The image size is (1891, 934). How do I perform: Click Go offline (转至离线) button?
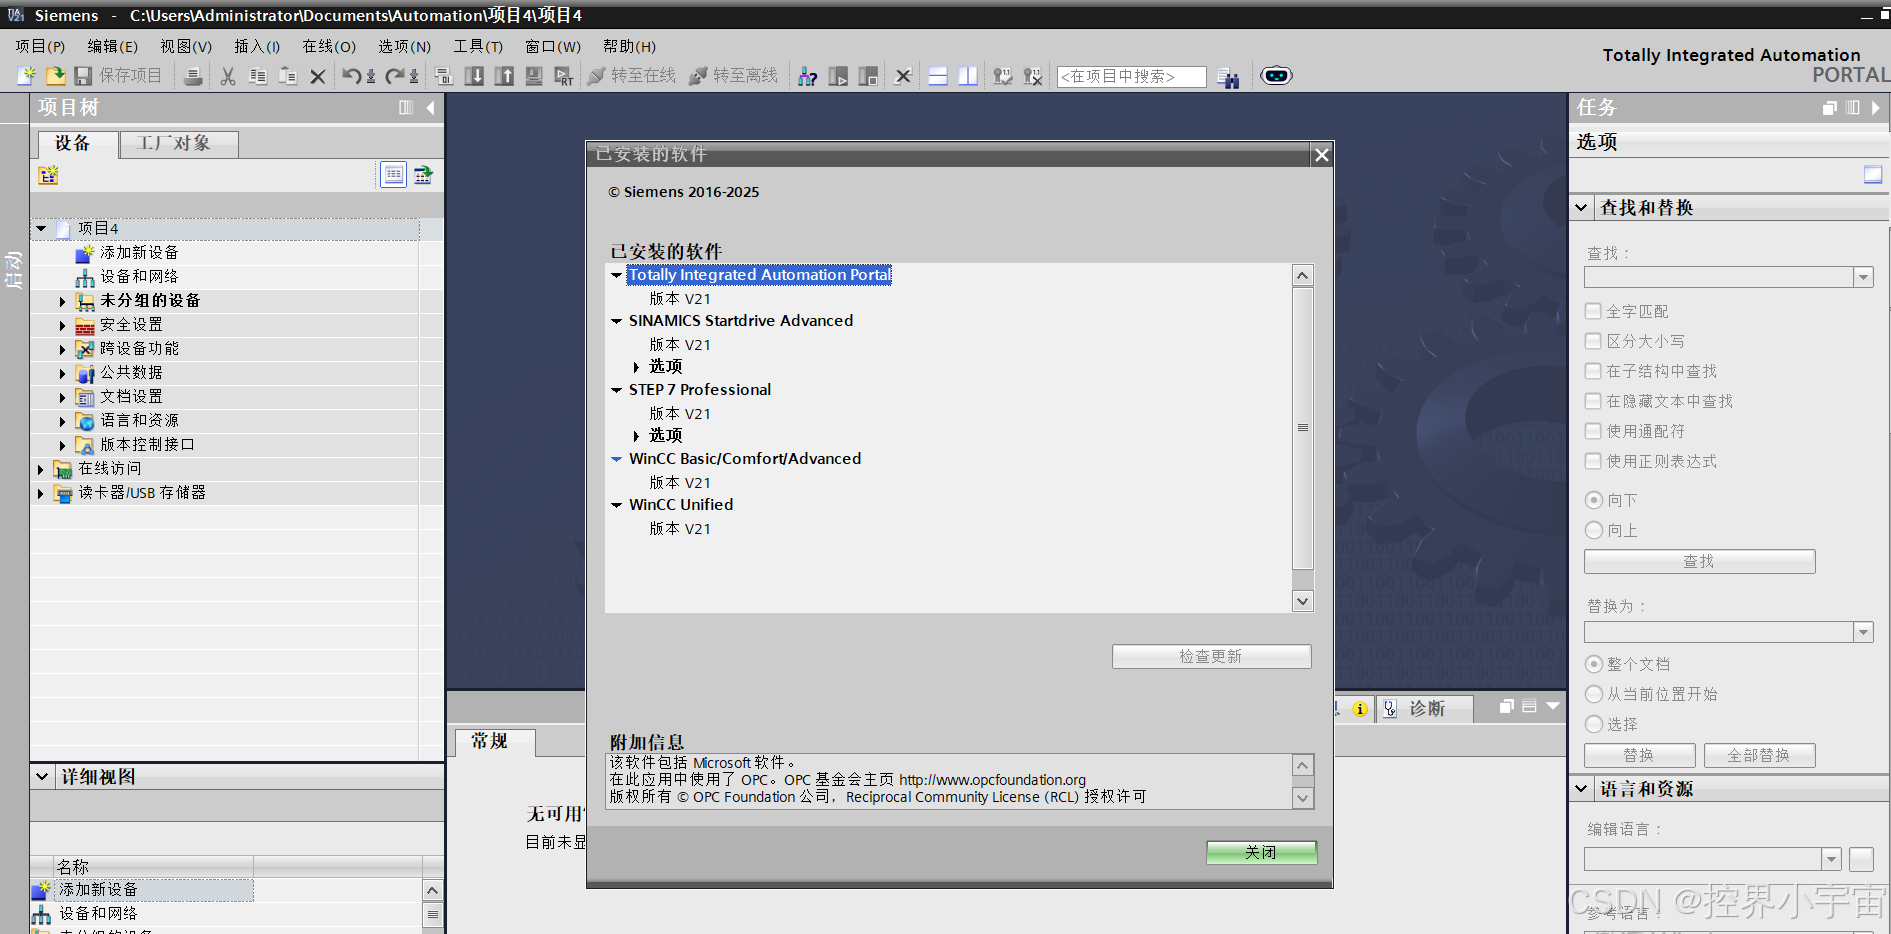734,76
